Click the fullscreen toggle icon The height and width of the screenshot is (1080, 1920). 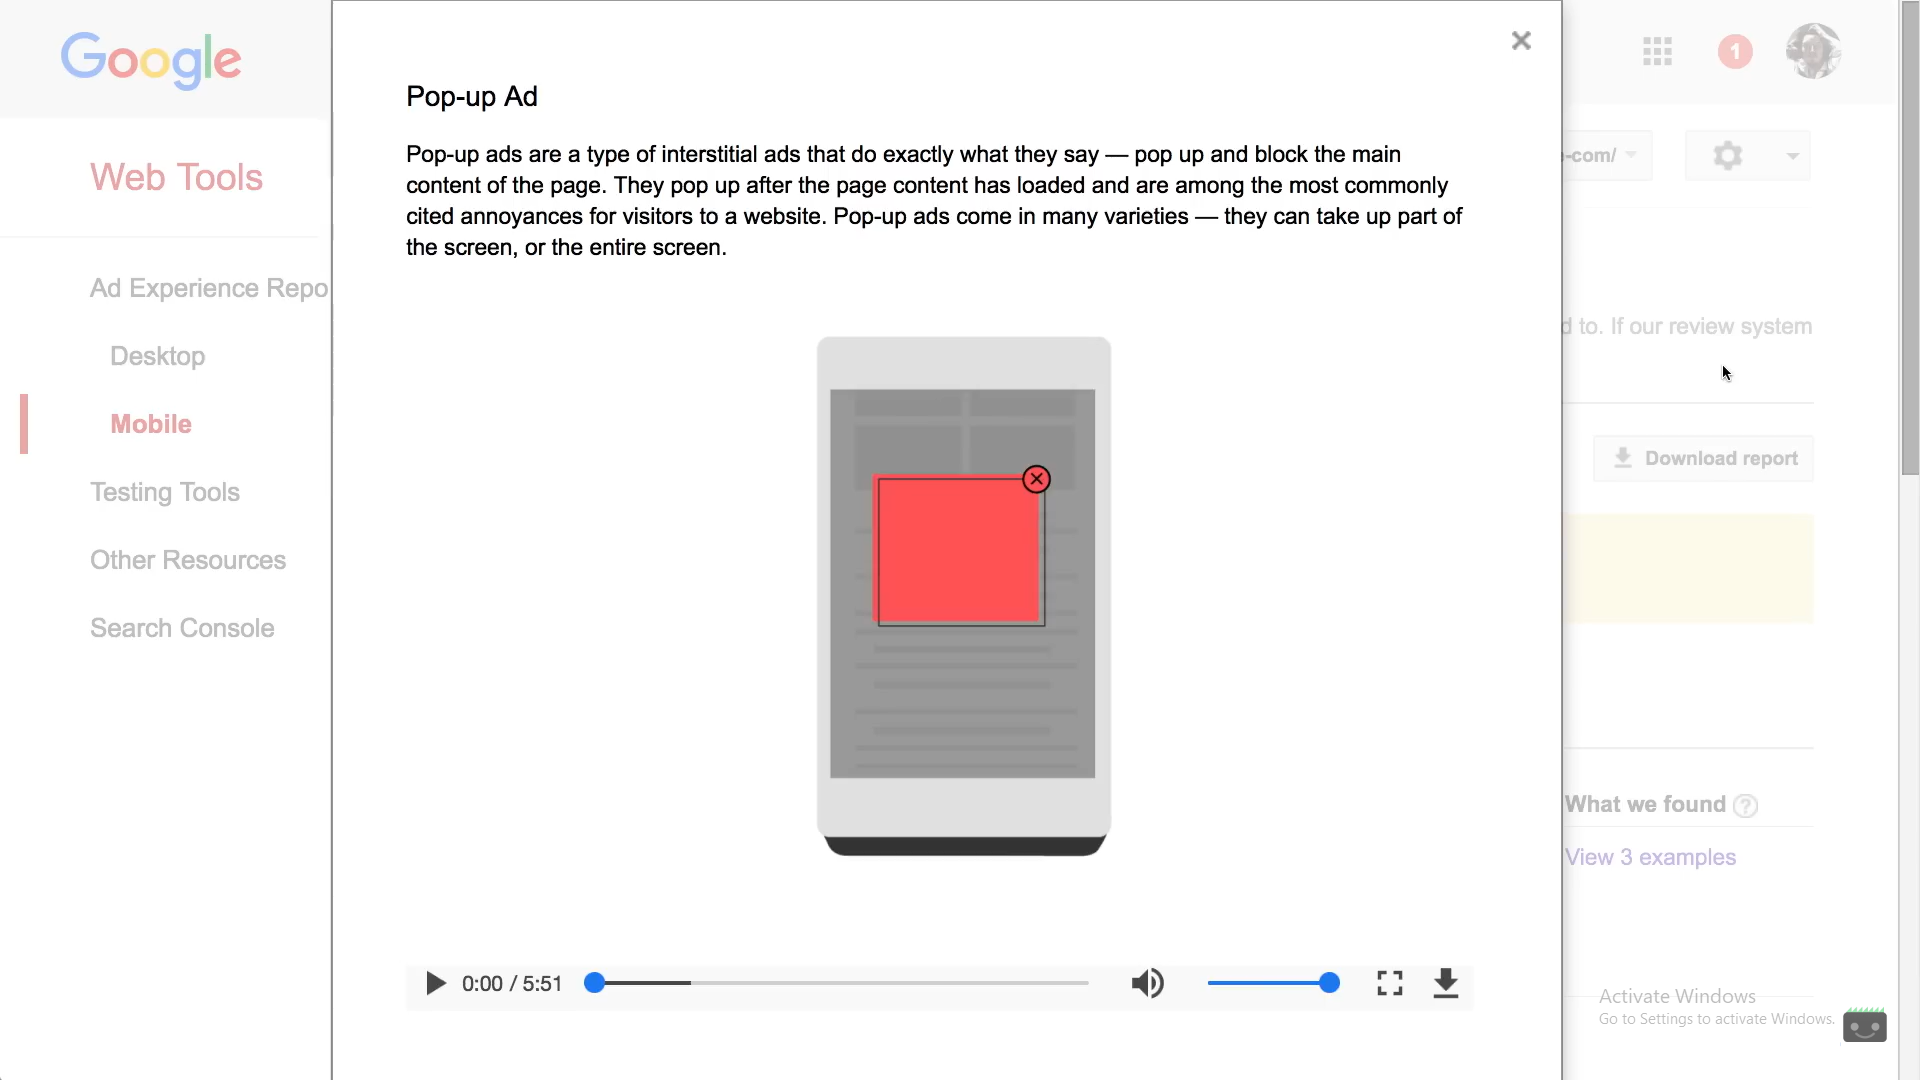tap(1389, 982)
